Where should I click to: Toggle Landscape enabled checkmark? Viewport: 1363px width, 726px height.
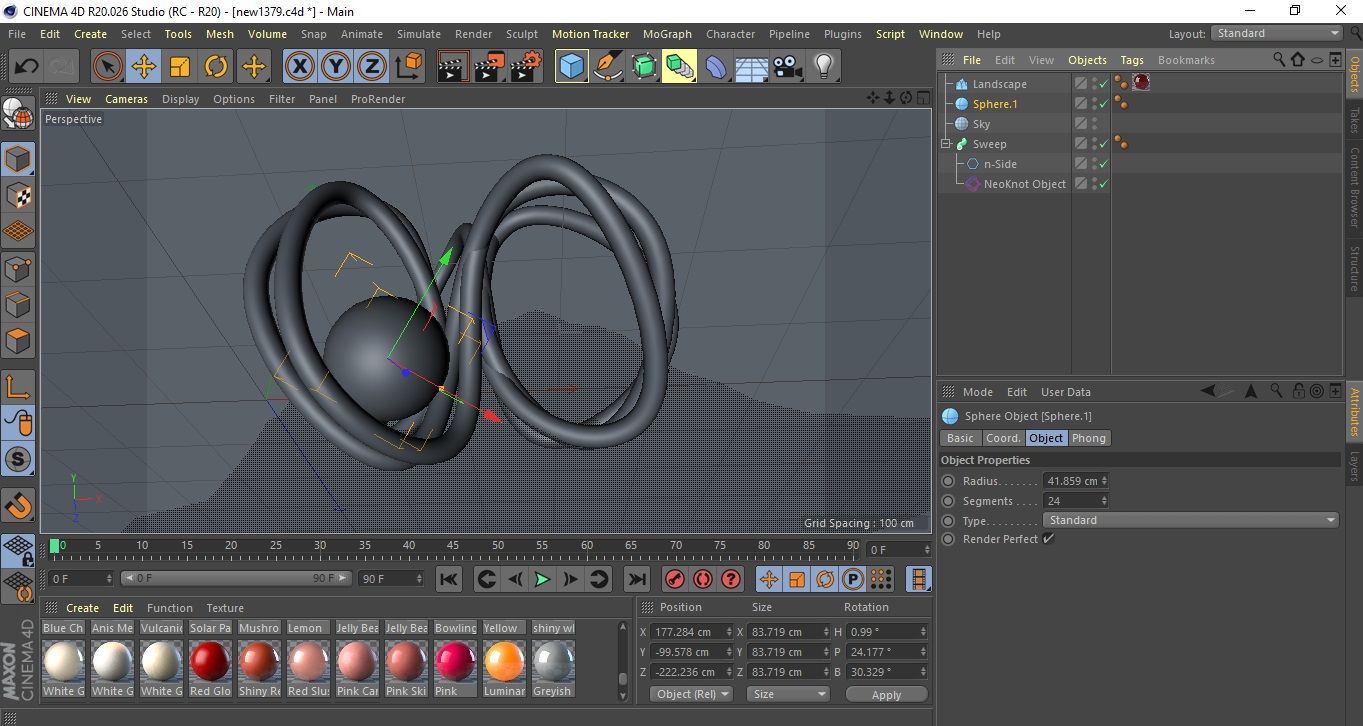1103,84
